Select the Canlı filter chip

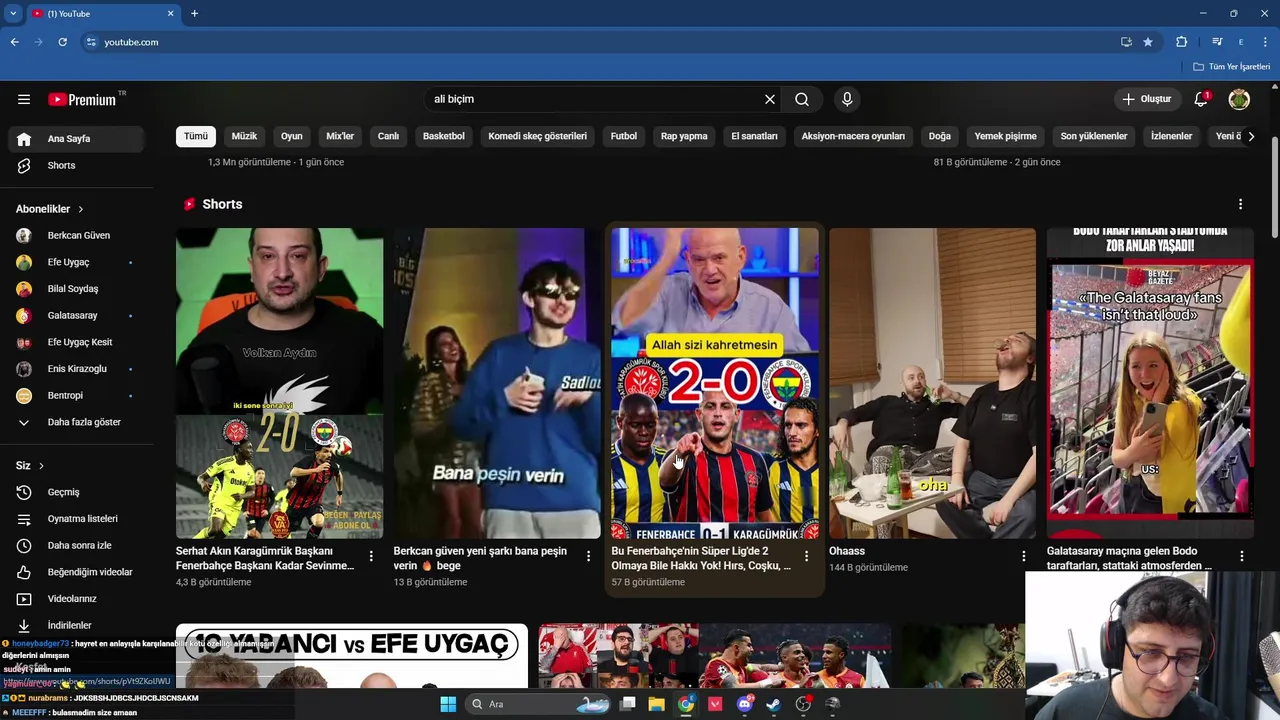[388, 136]
